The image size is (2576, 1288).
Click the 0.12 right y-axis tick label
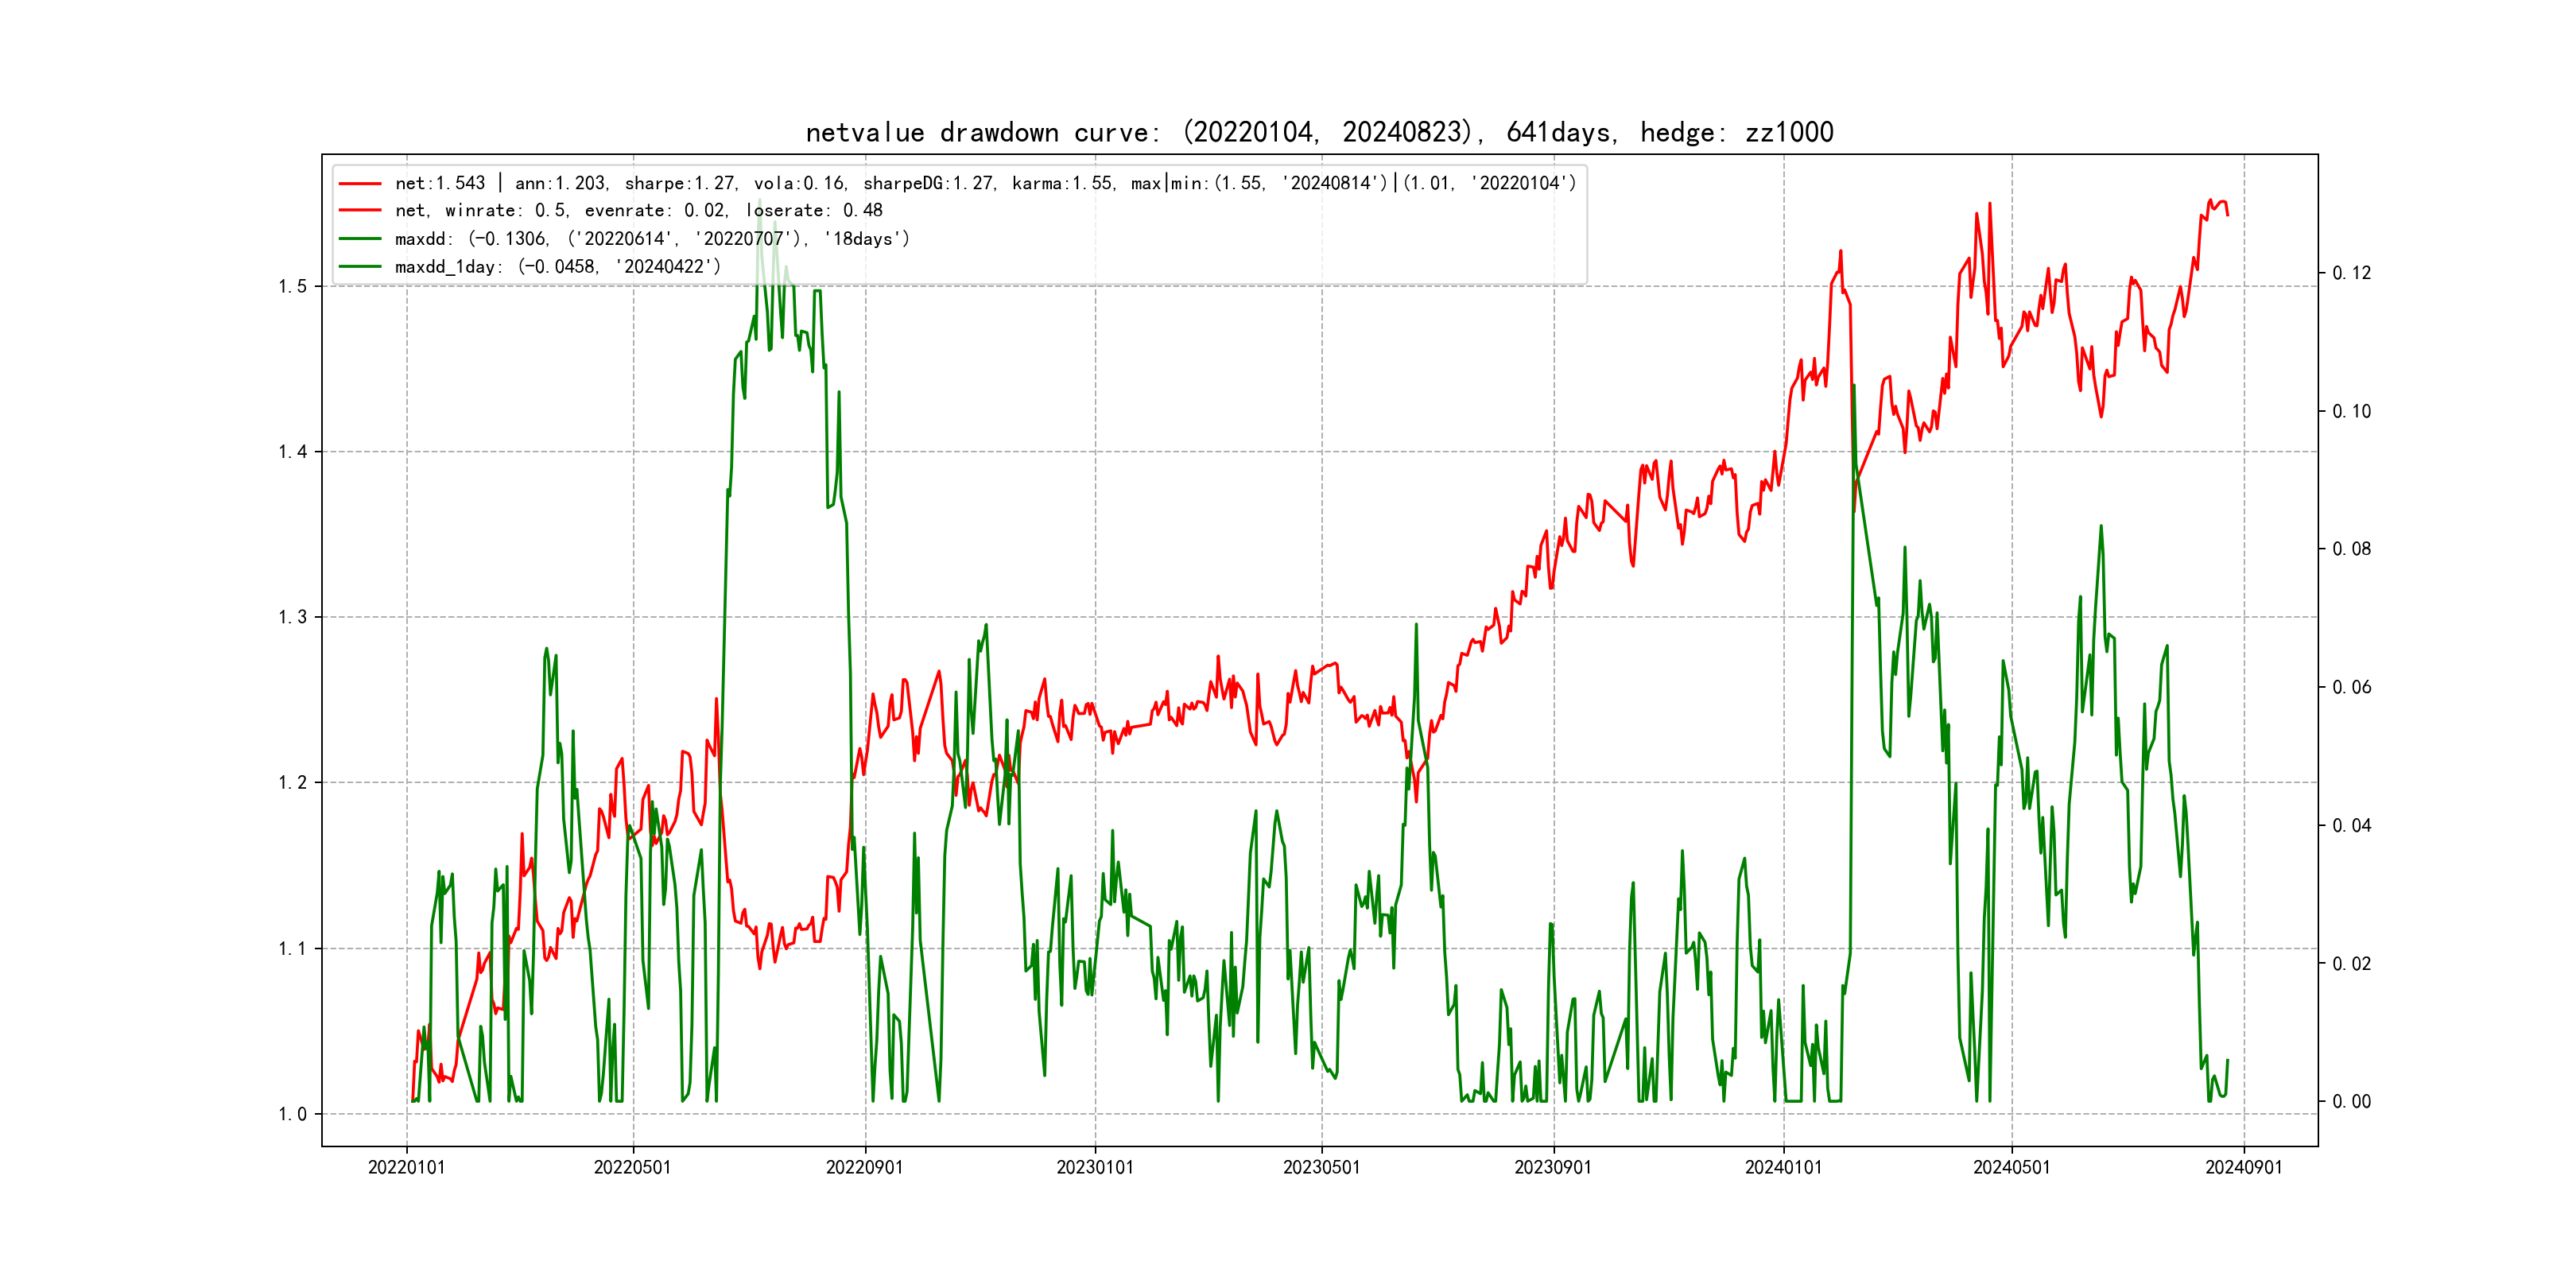point(2351,273)
